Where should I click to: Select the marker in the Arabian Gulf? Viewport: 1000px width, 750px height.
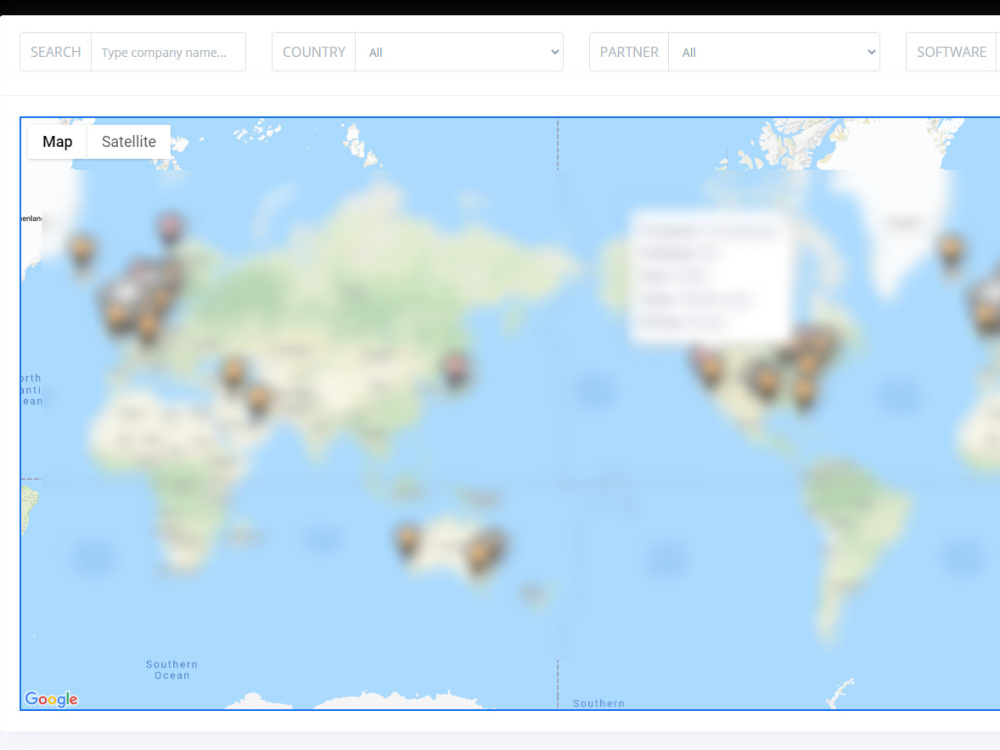[x=258, y=401]
